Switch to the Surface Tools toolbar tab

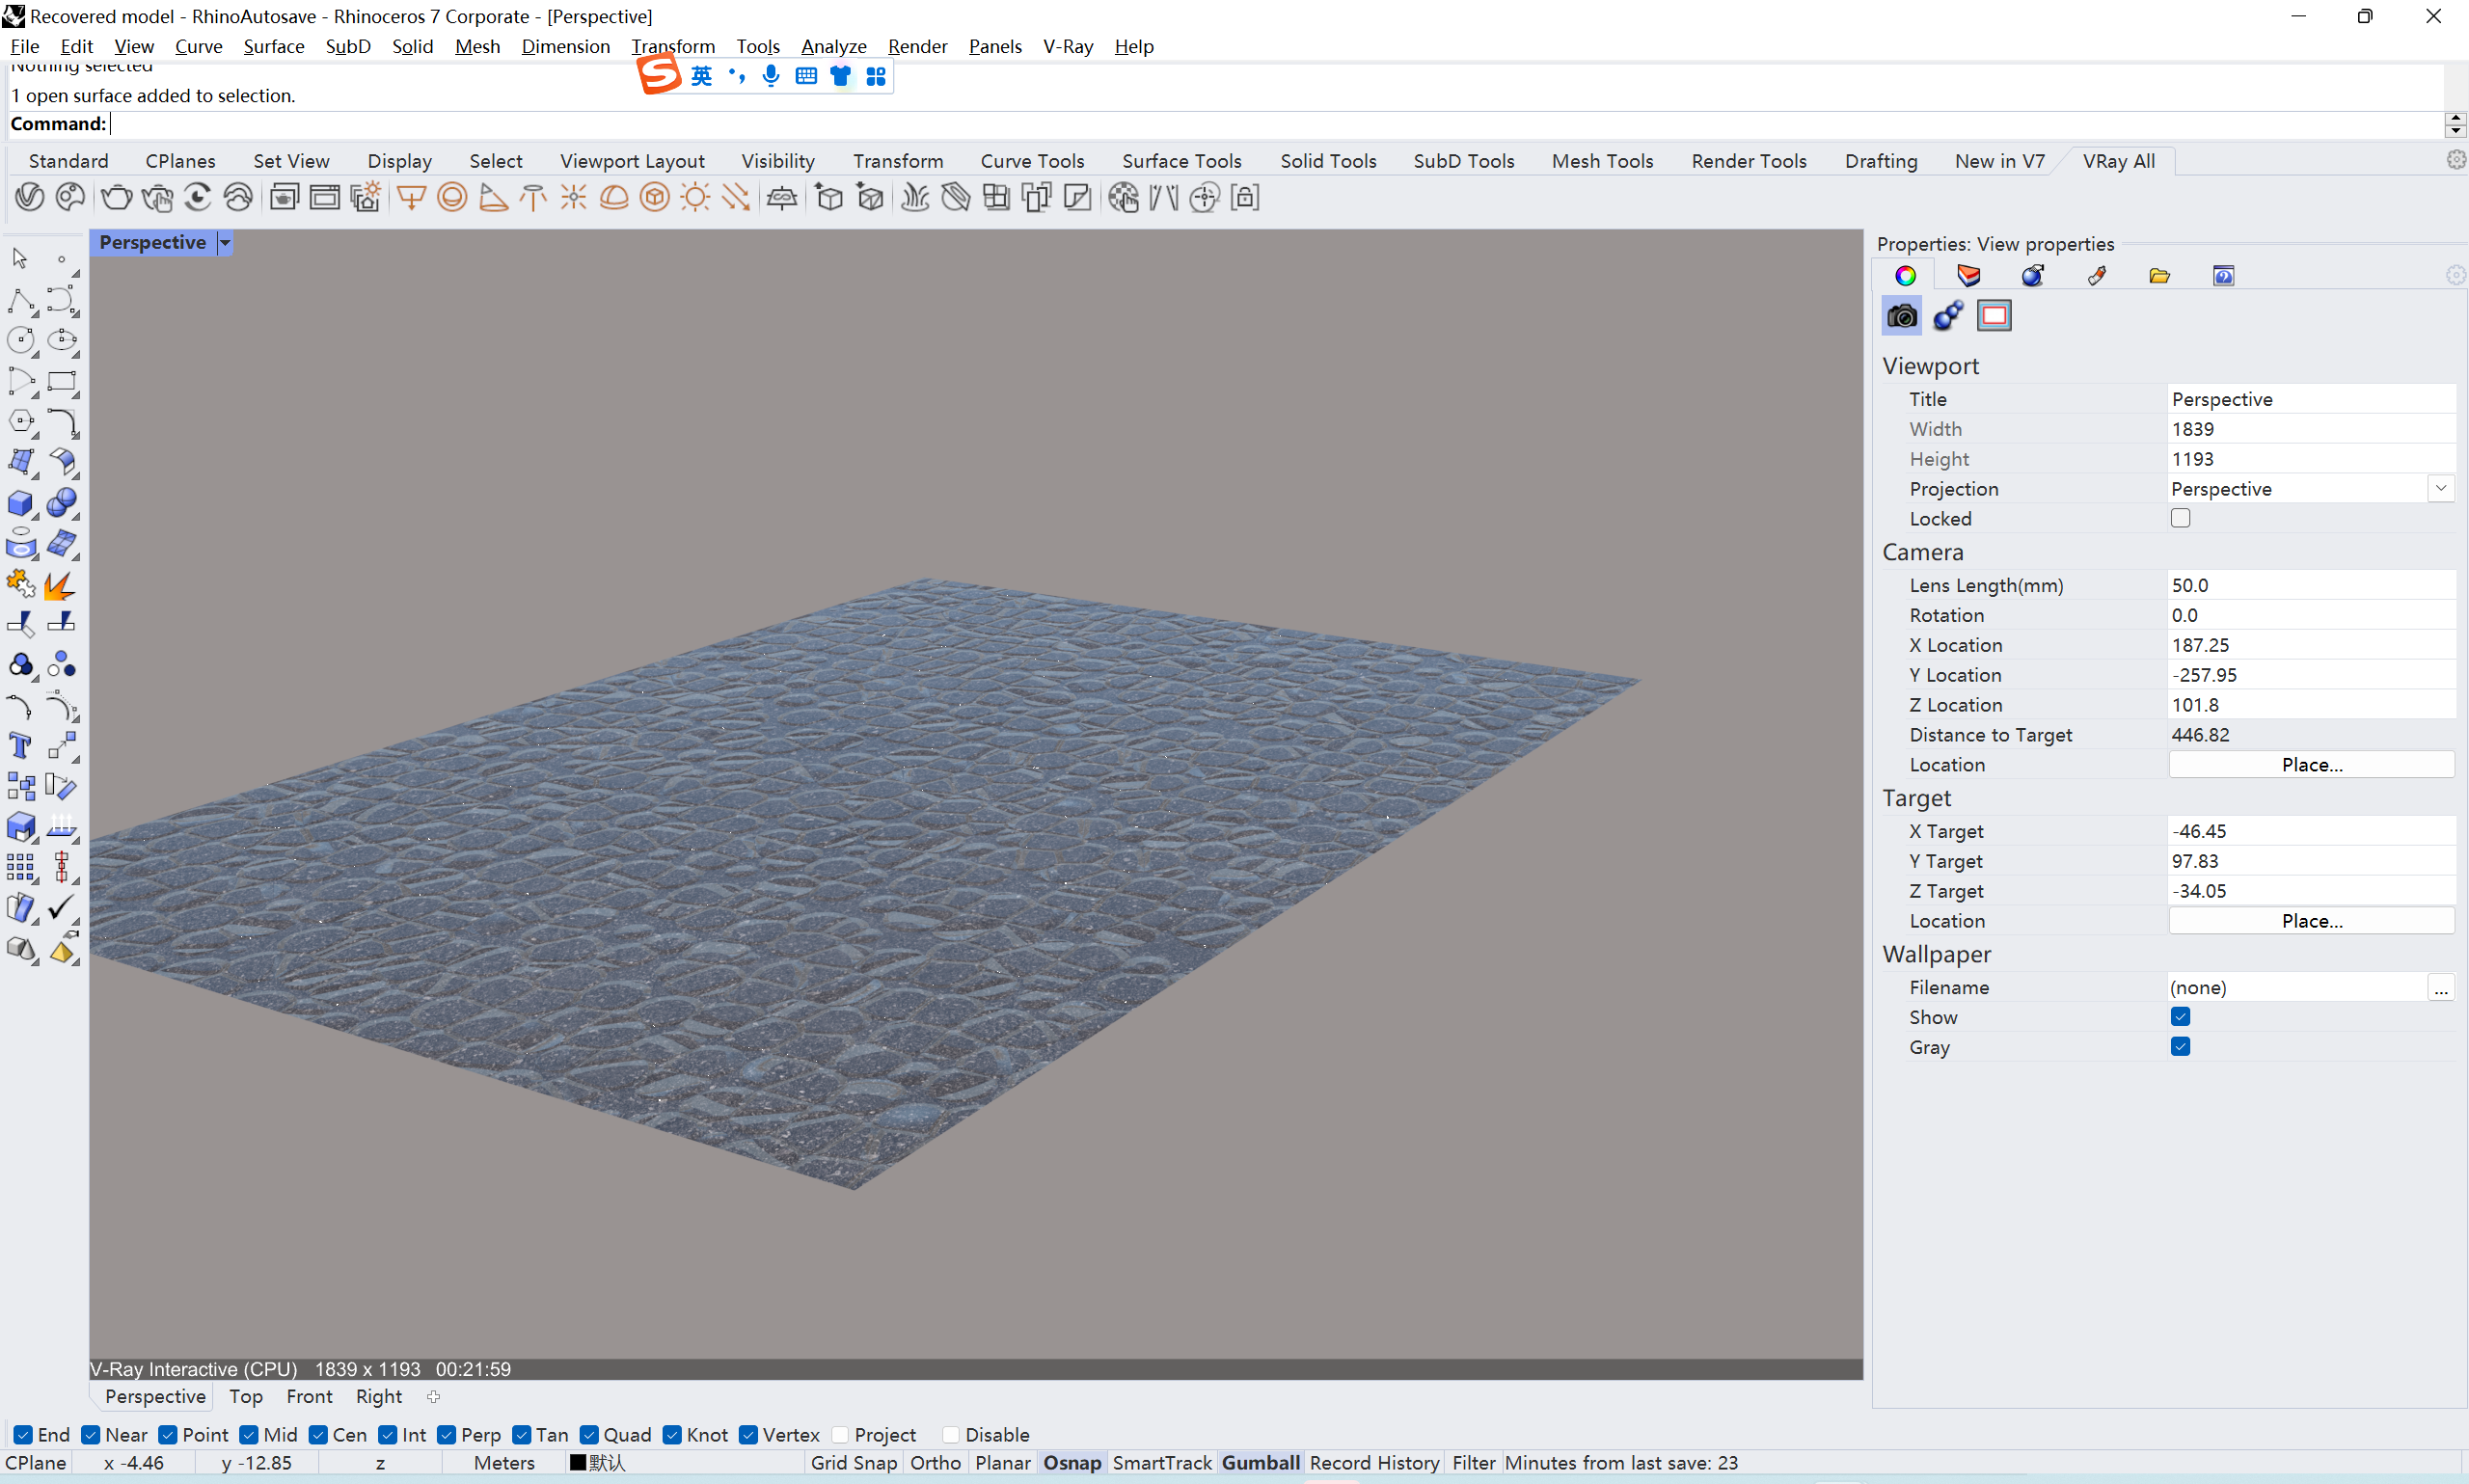click(1181, 161)
